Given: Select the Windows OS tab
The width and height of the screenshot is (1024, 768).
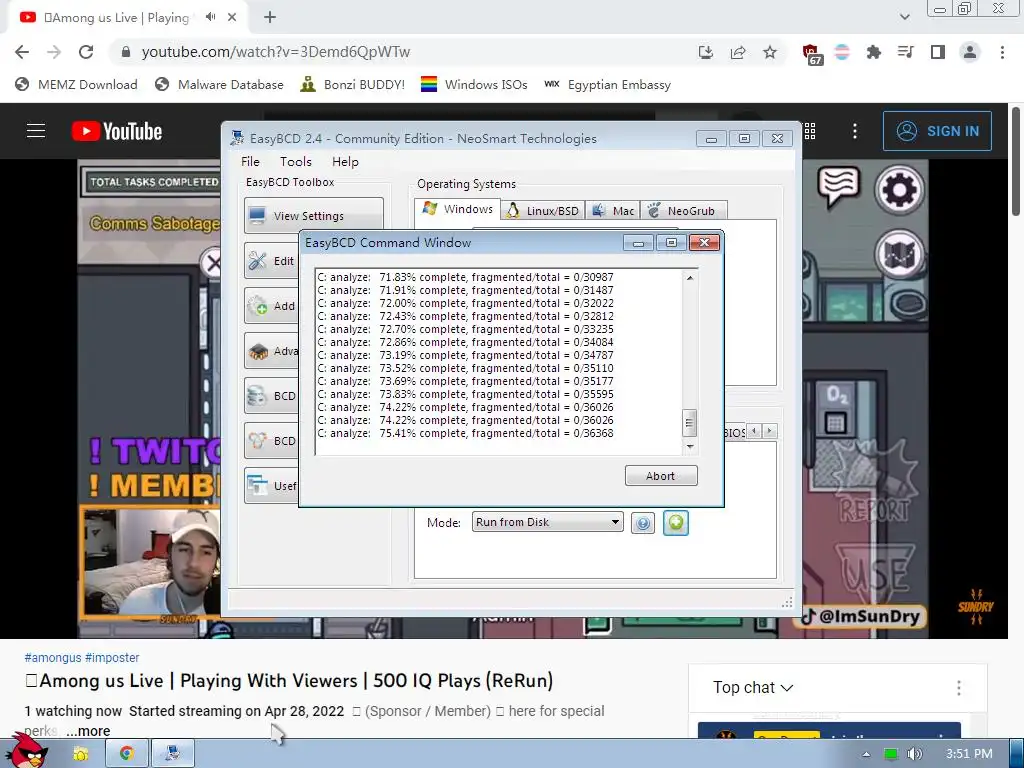Looking at the screenshot, I should [458, 209].
